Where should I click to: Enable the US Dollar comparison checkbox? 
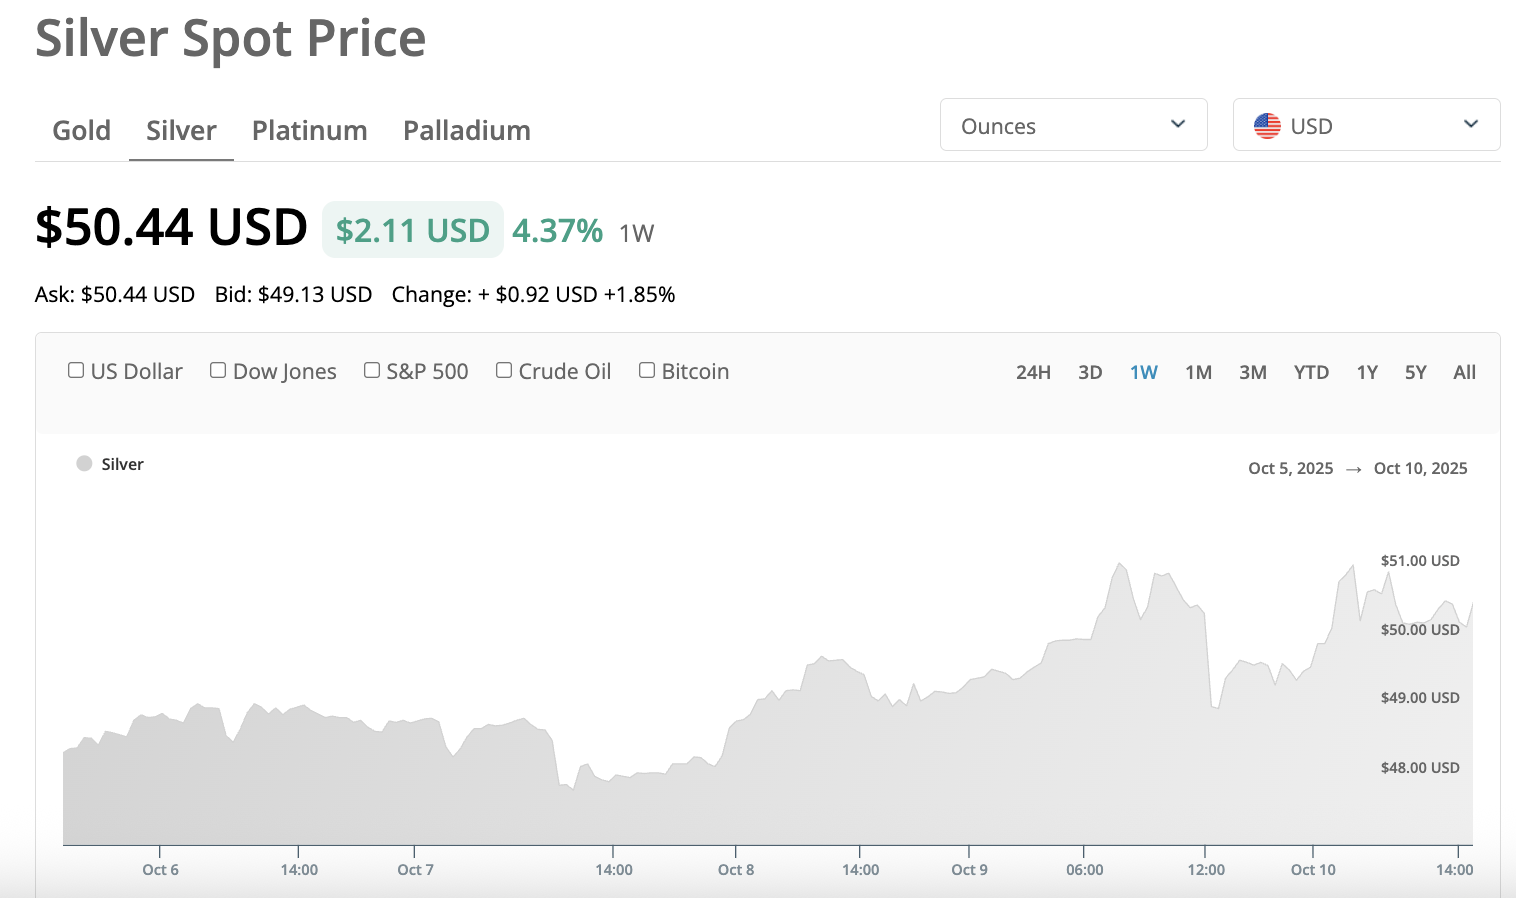click(76, 371)
